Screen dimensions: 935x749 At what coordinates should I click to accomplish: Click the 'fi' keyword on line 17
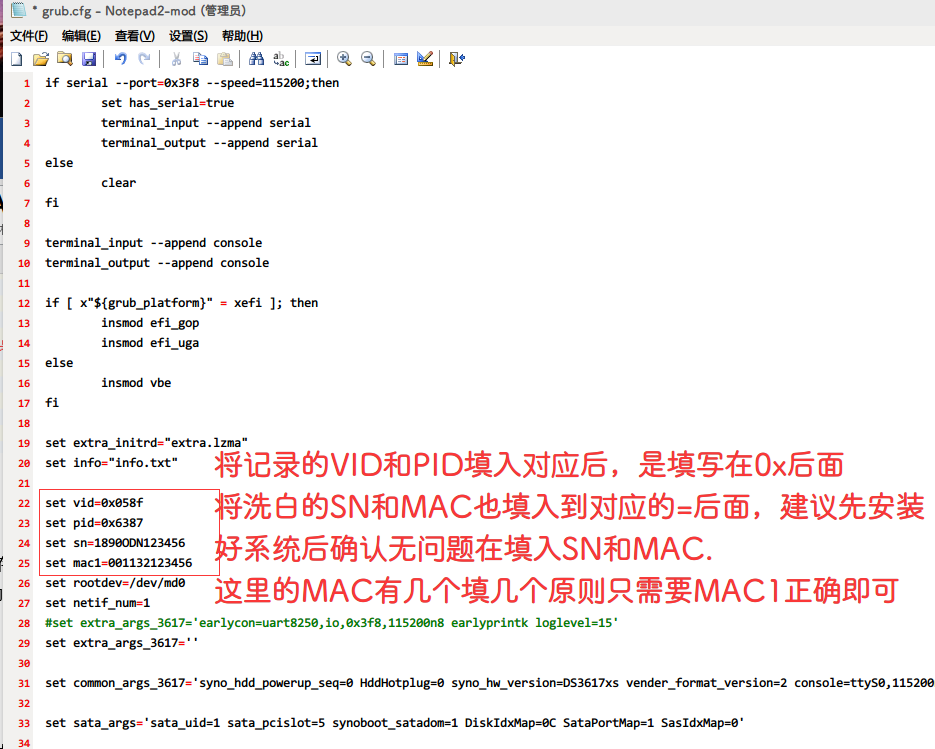[52, 403]
